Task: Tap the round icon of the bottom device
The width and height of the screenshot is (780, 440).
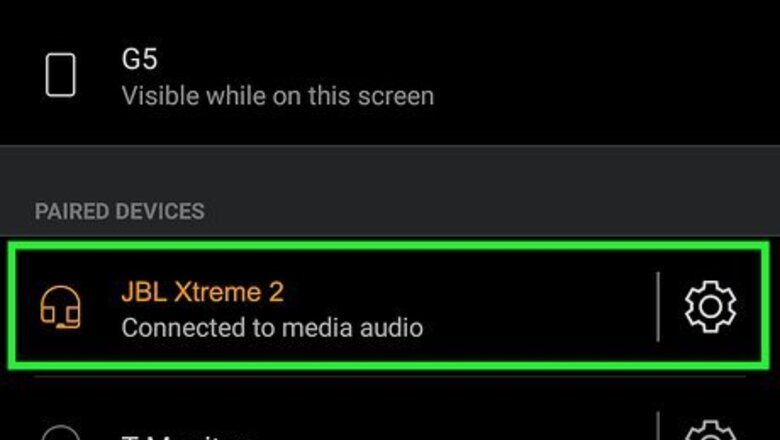Action: coord(60,433)
